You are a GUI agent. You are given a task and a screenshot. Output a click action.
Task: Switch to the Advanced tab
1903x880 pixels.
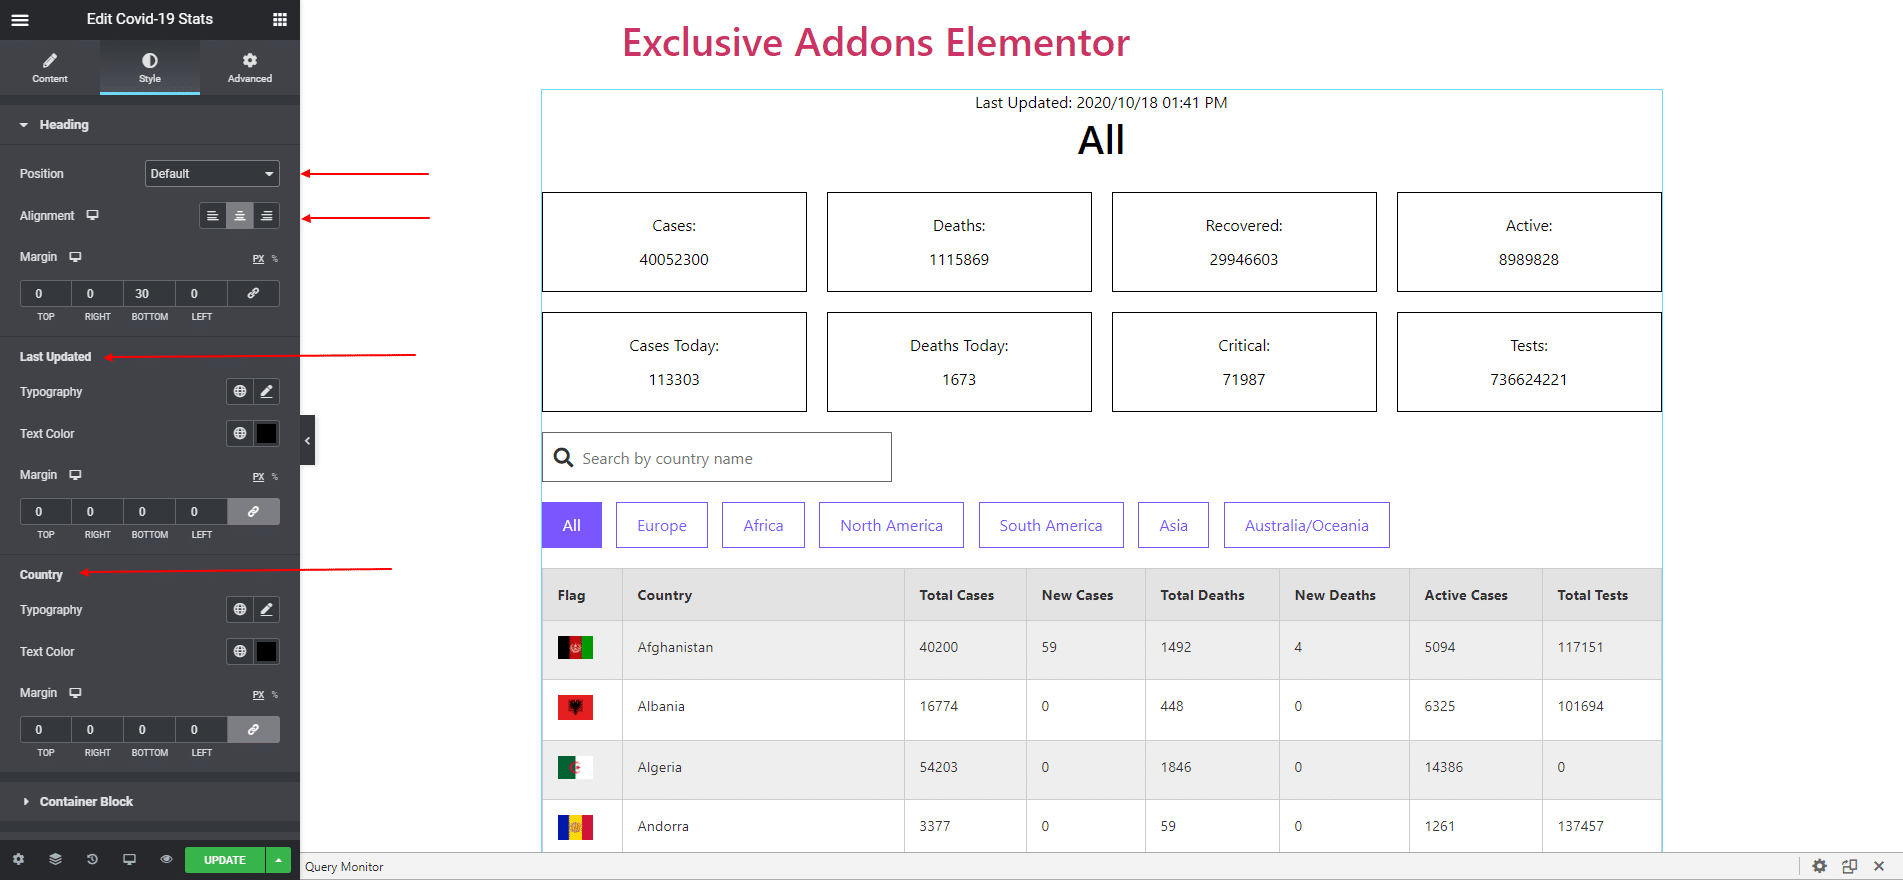coord(250,67)
